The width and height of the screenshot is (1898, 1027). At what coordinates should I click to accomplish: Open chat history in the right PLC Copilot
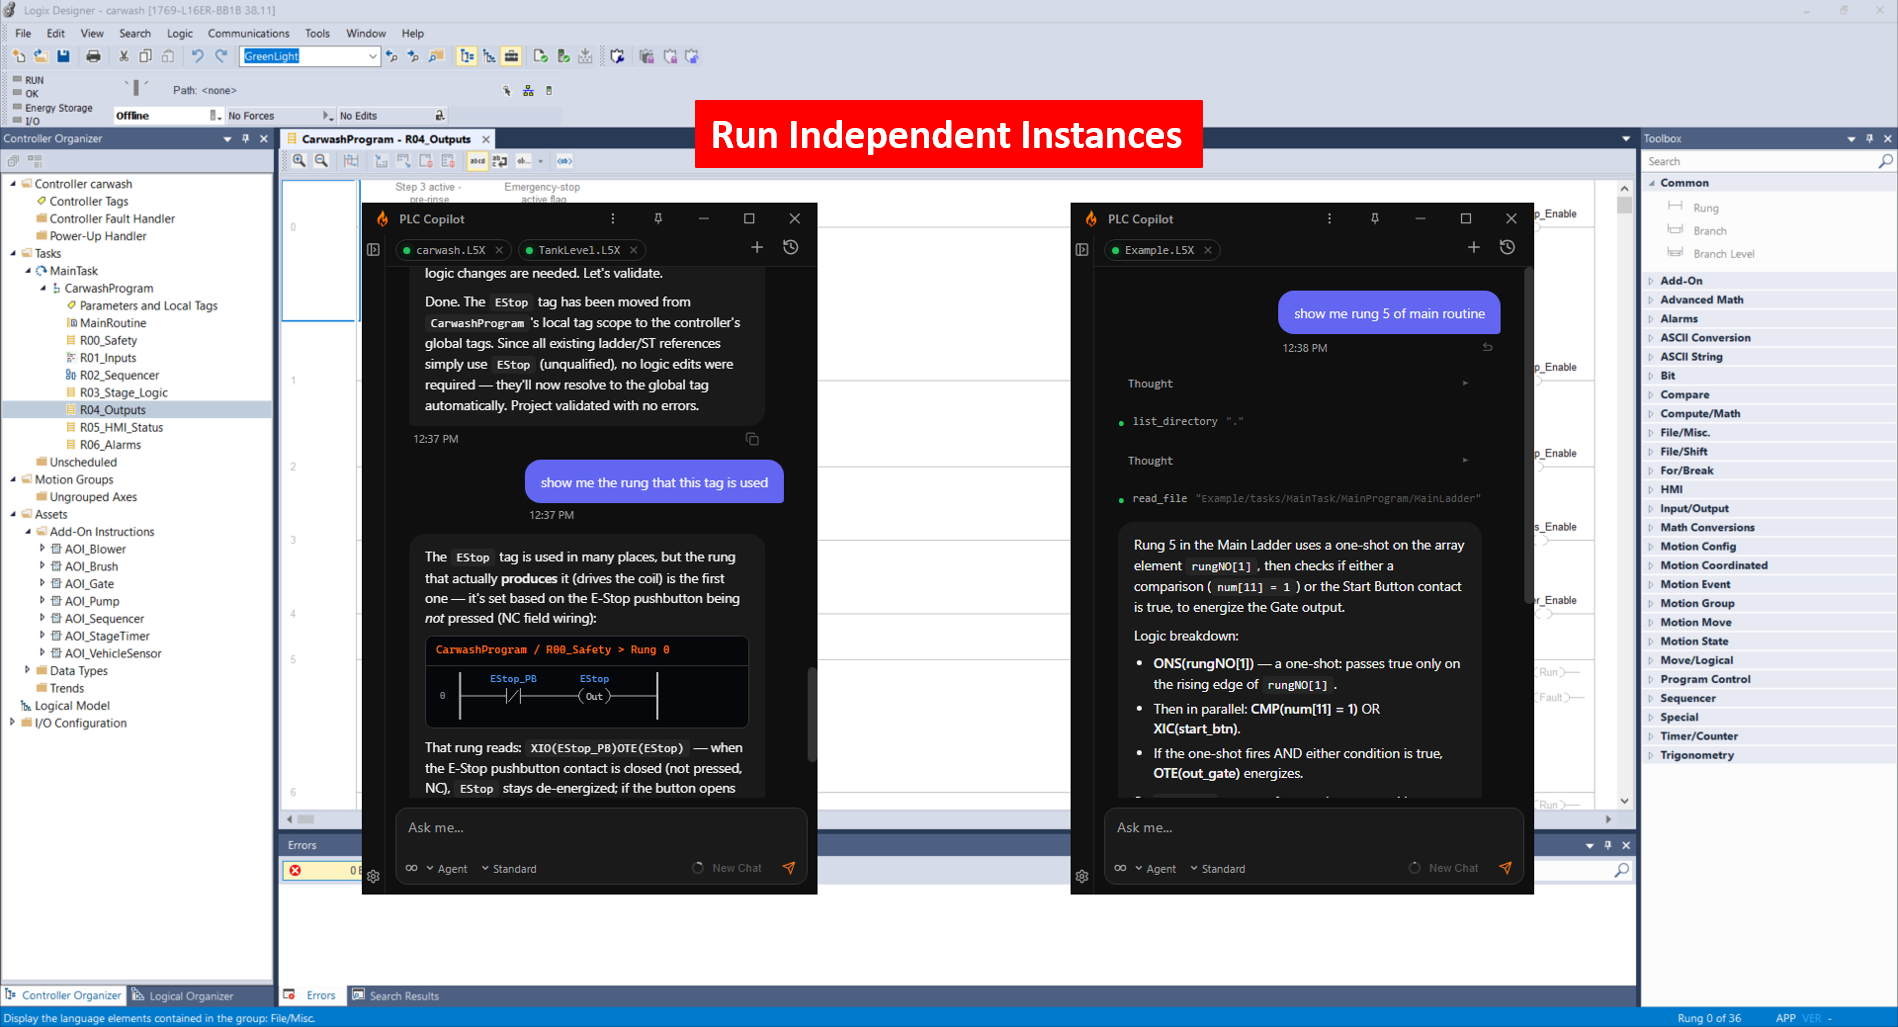(1507, 247)
